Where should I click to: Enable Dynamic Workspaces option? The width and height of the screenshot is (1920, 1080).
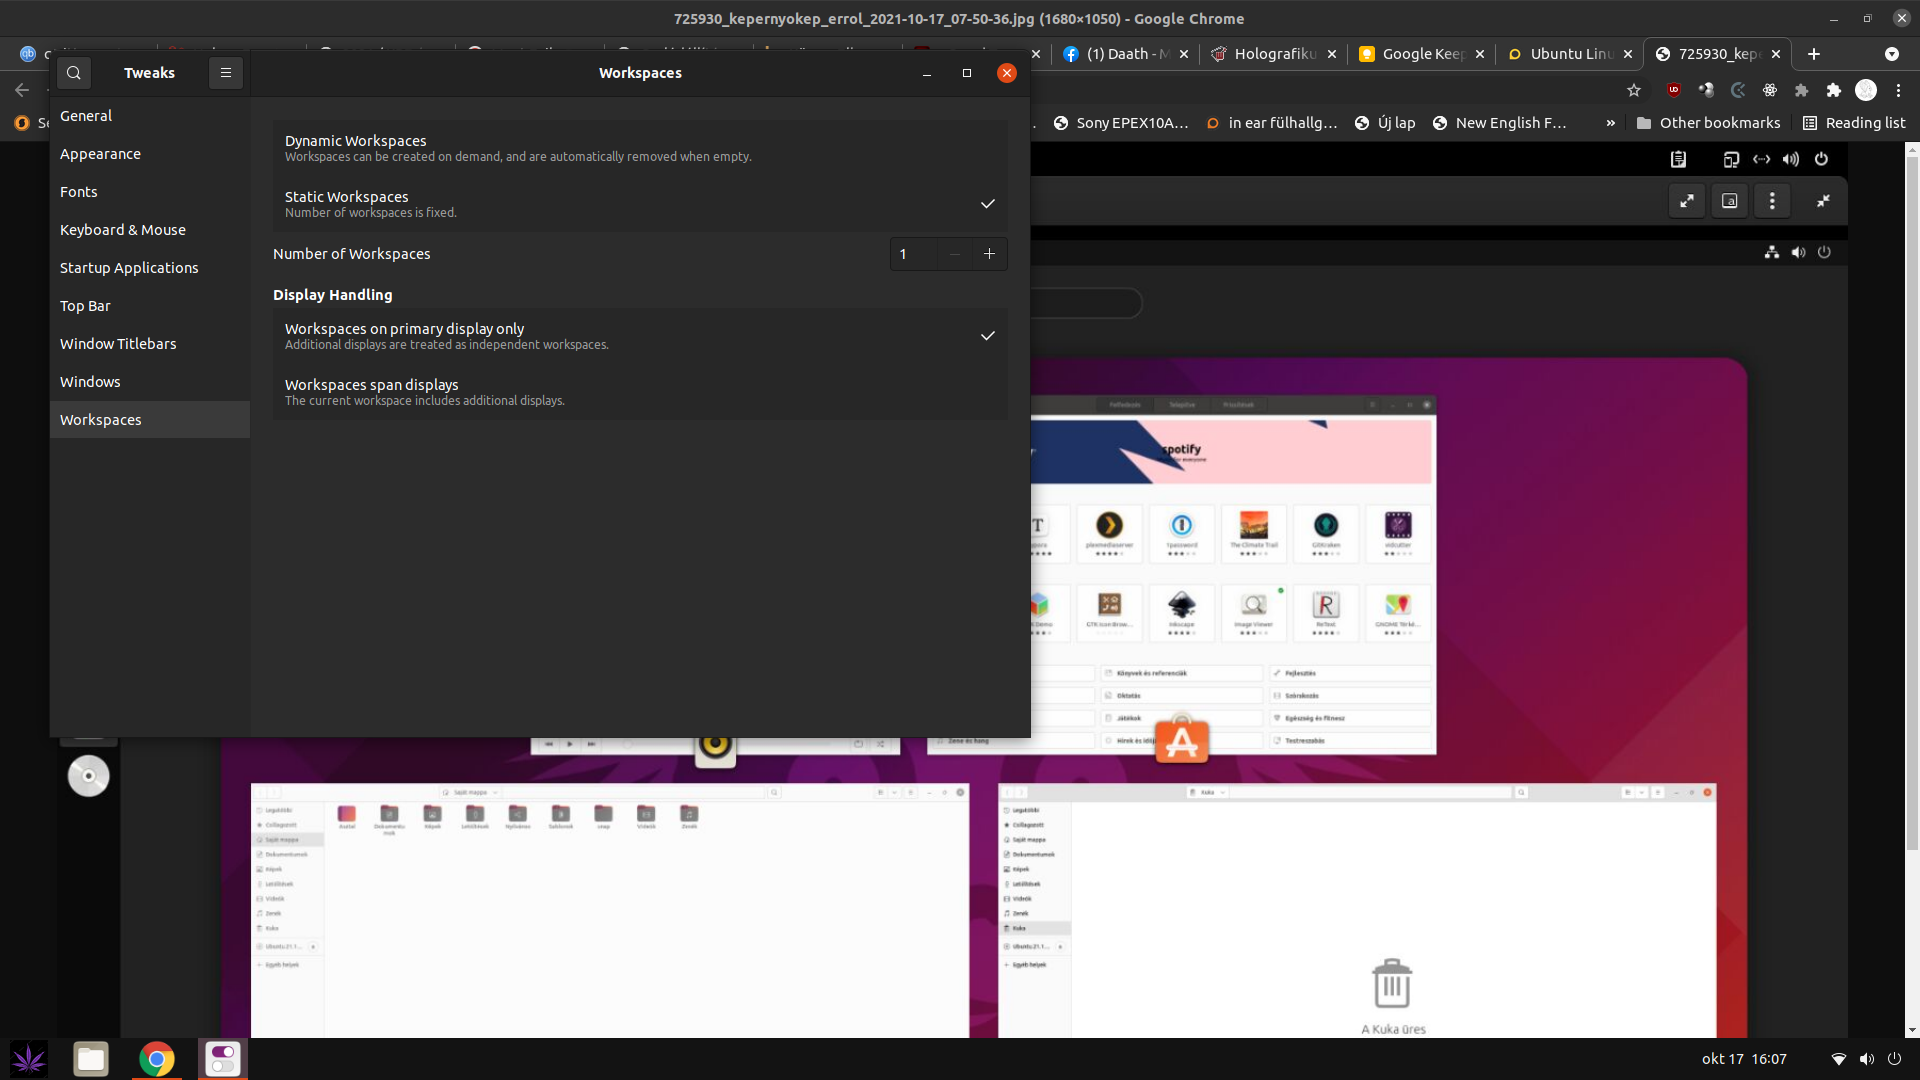coord(640,148)
